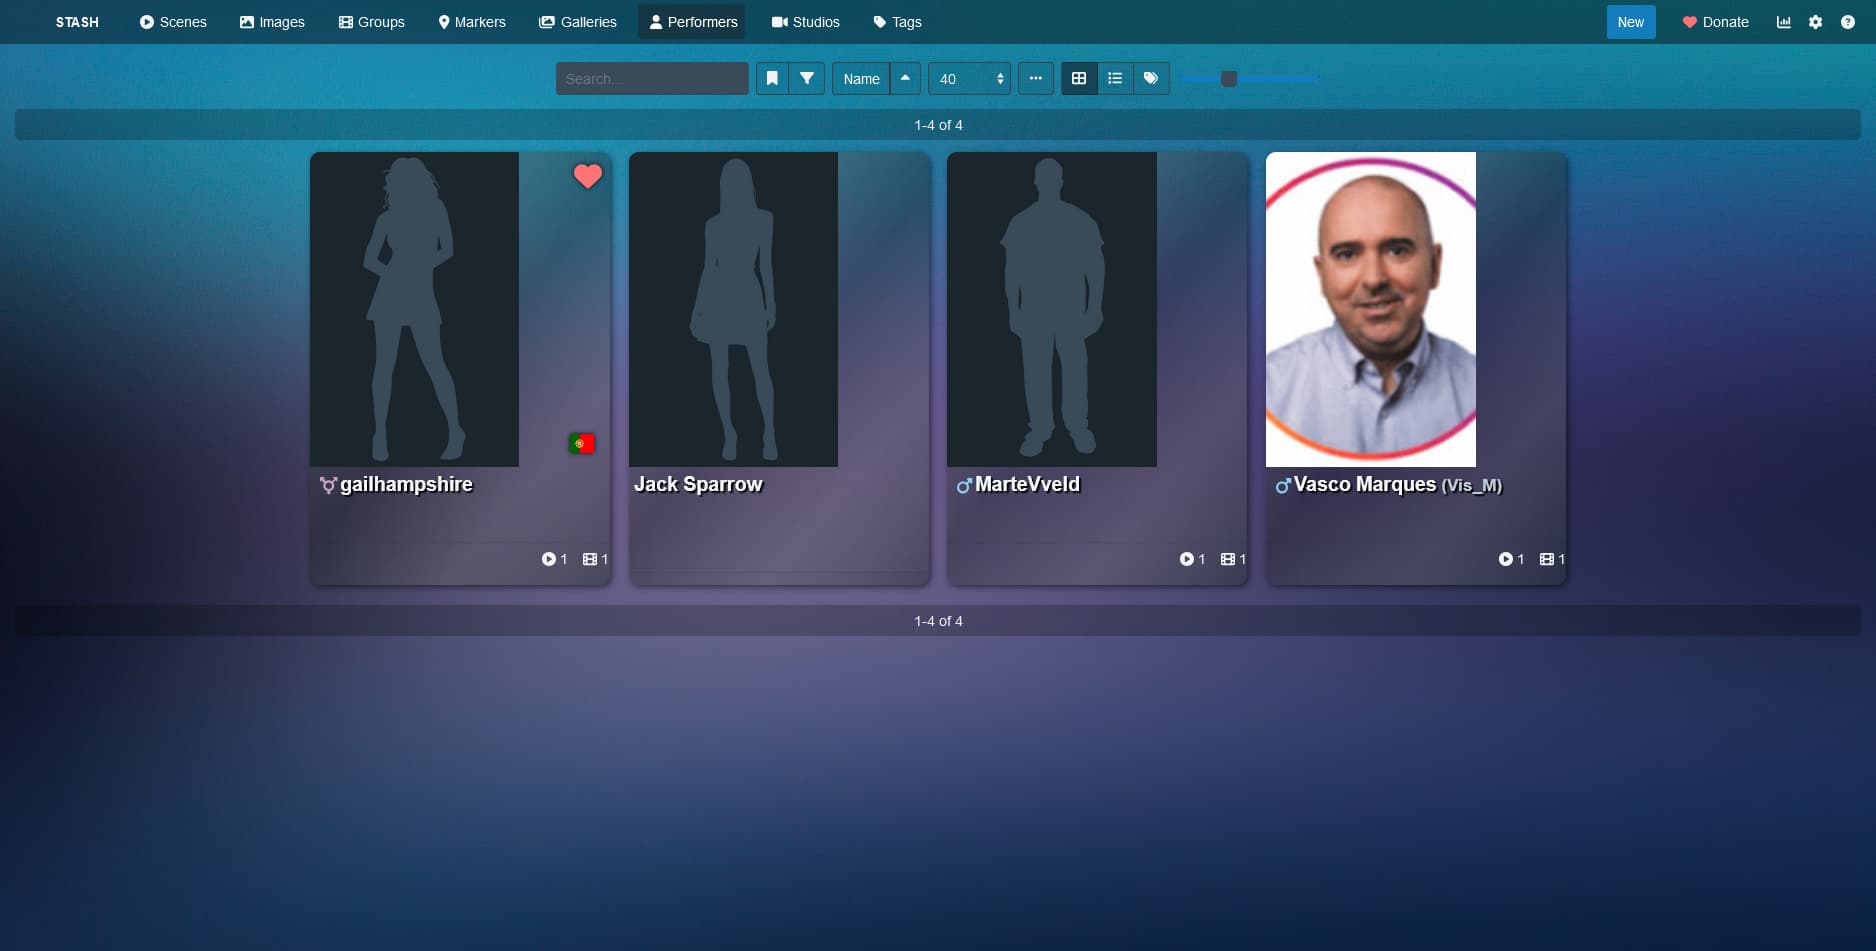The width and height of the screenshot is (1876, 951).
Task: Click MarteVveld male gender icon
Action: point(964,486)
